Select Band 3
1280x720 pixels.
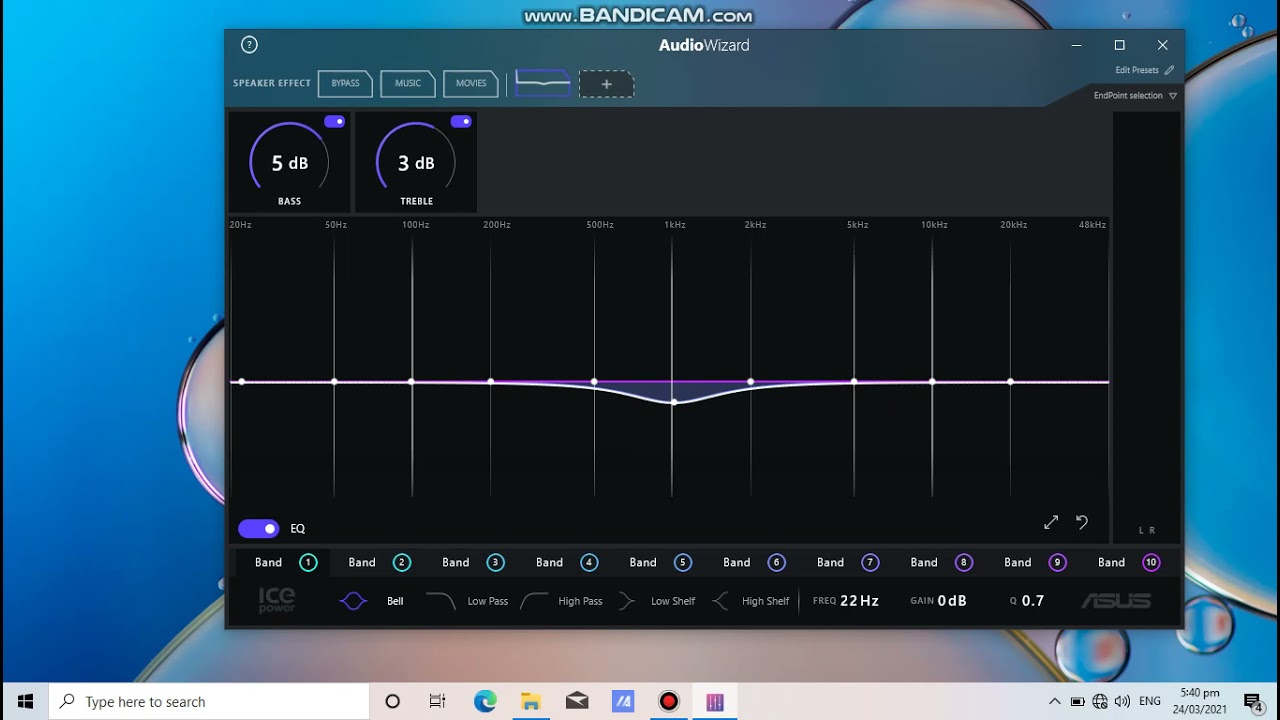[473, 563]
